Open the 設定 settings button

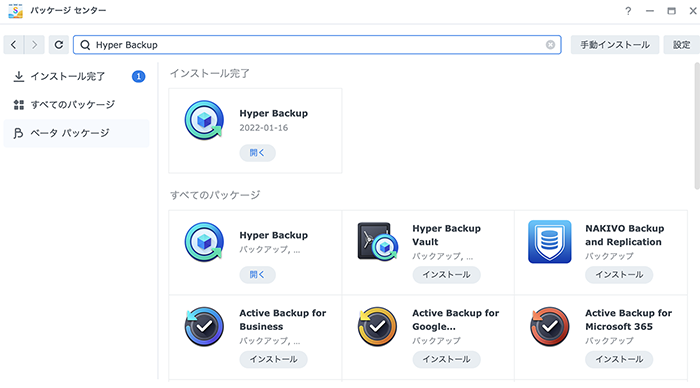[682, 45]
